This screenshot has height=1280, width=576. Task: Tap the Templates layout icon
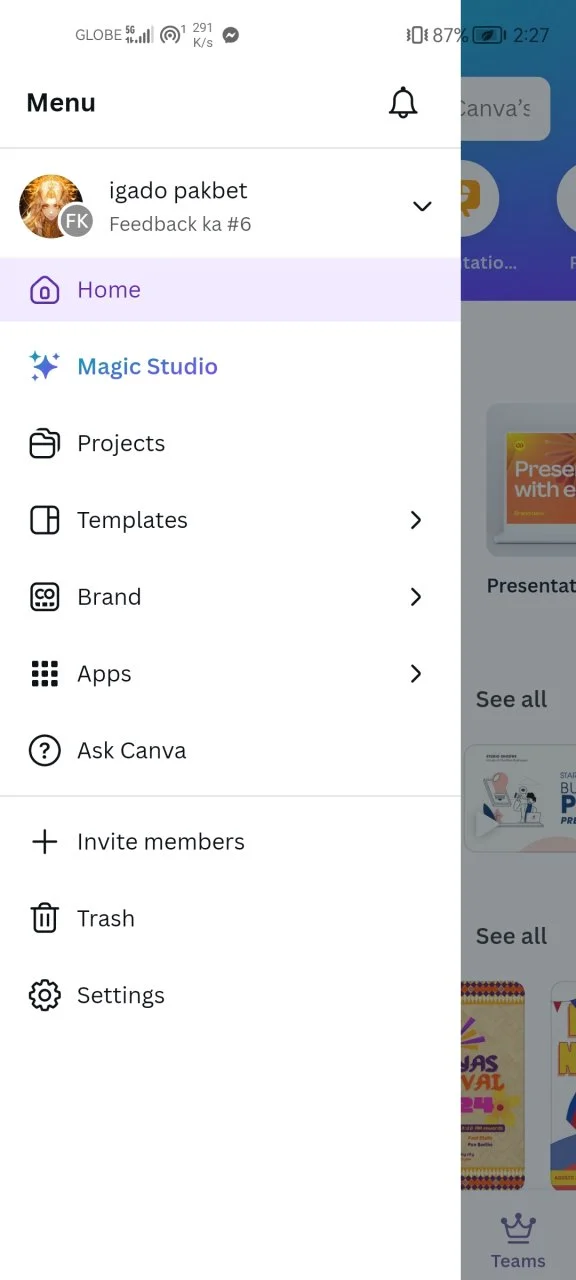point(44,520)
